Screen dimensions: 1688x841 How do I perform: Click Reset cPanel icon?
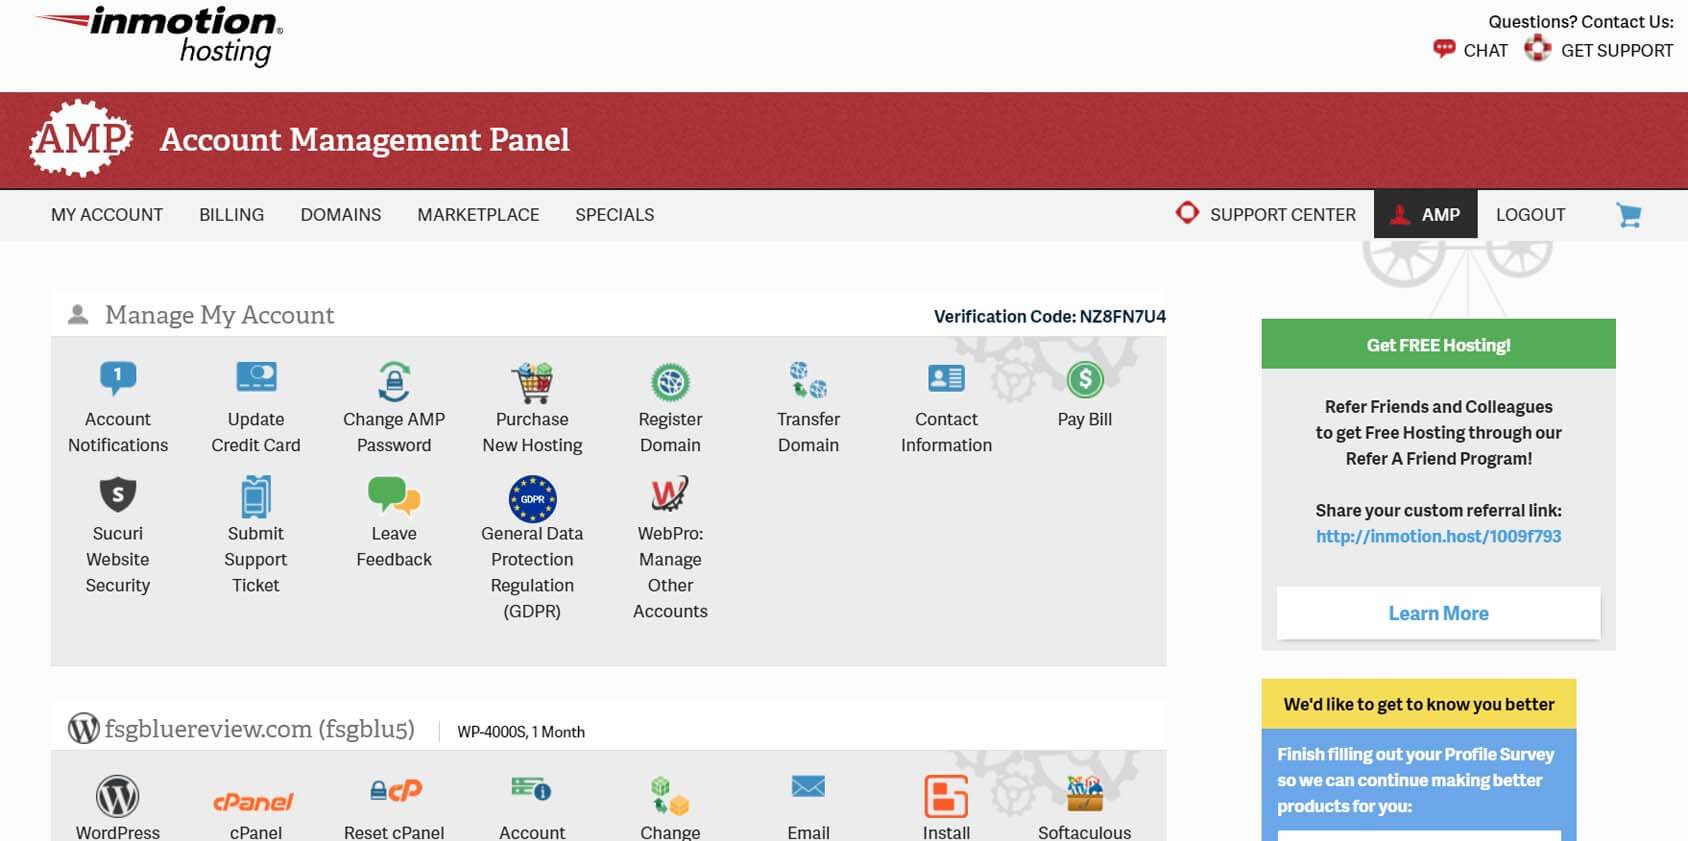[396, 791]
